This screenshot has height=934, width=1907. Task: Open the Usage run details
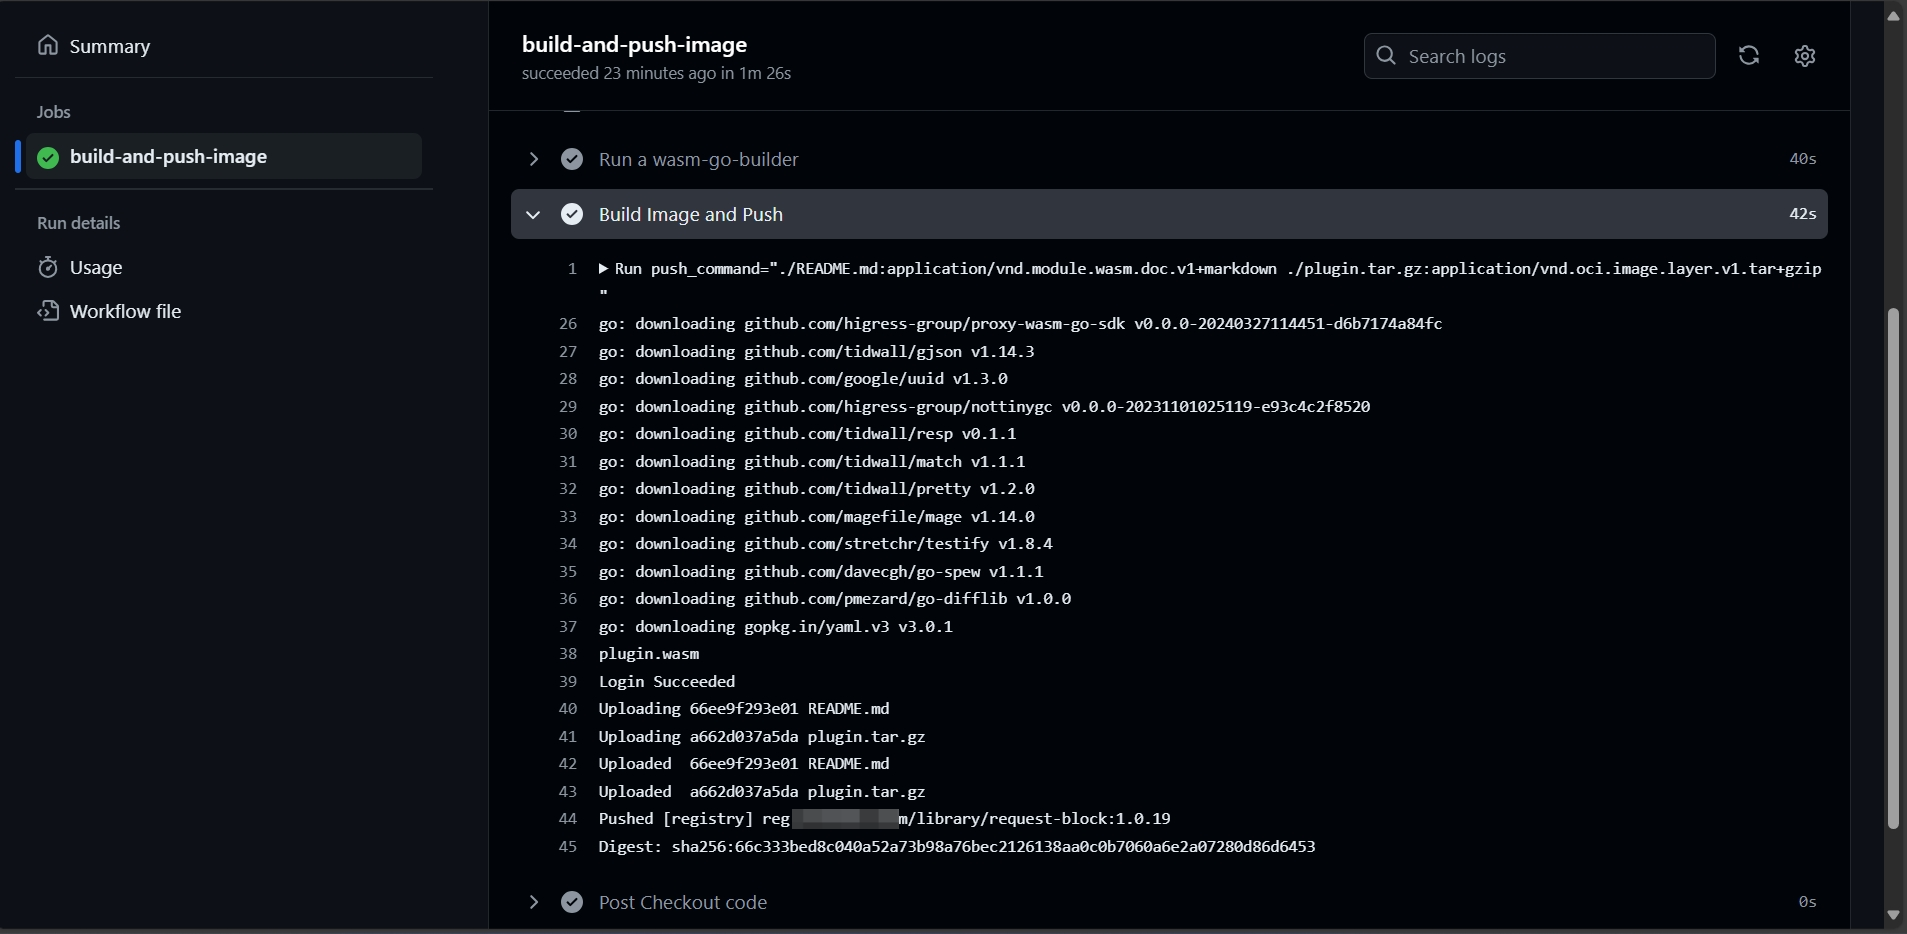[96, 267]
